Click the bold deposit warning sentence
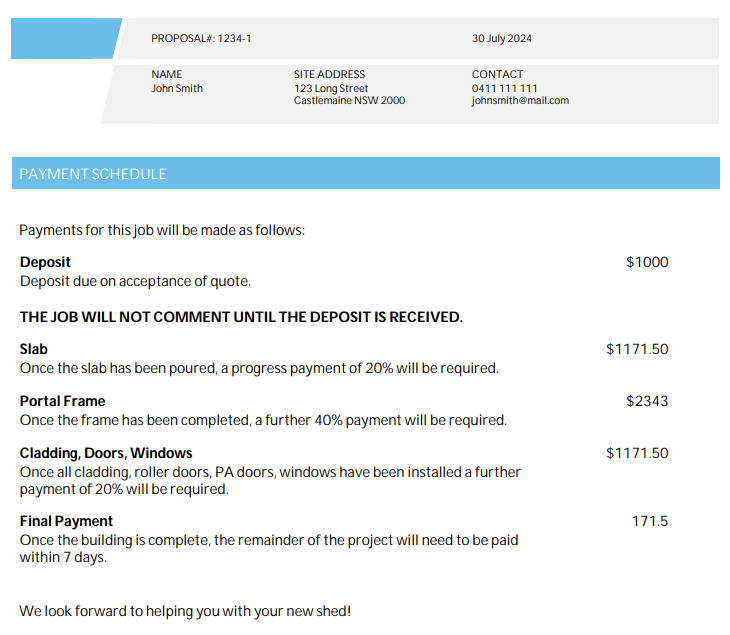This screenshot has width=730, height=635. coord(241,317)
